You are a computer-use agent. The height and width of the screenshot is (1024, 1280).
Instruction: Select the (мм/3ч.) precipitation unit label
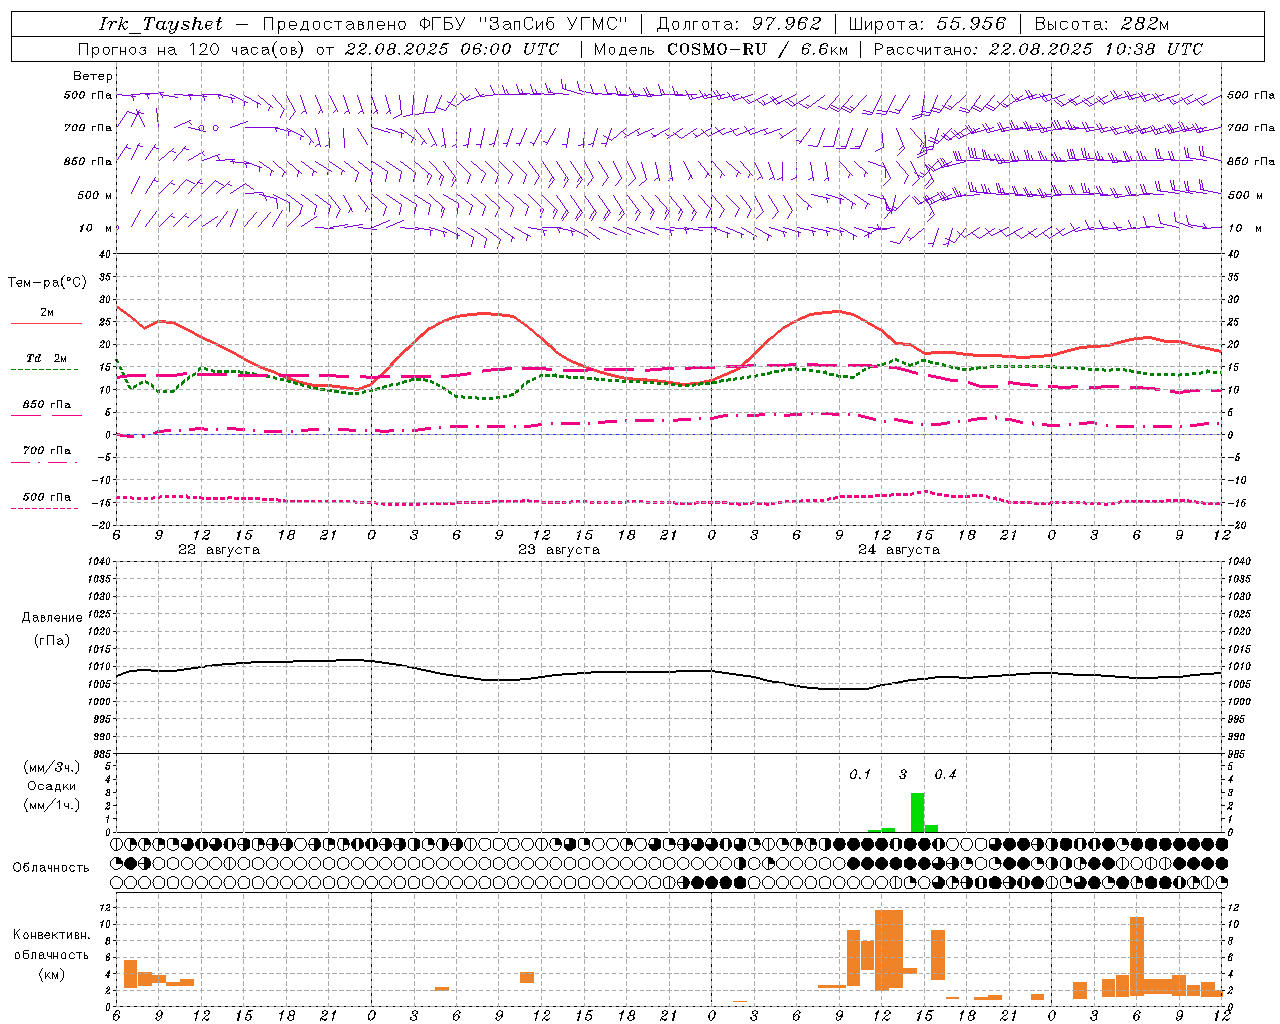(x=51, y=767)
